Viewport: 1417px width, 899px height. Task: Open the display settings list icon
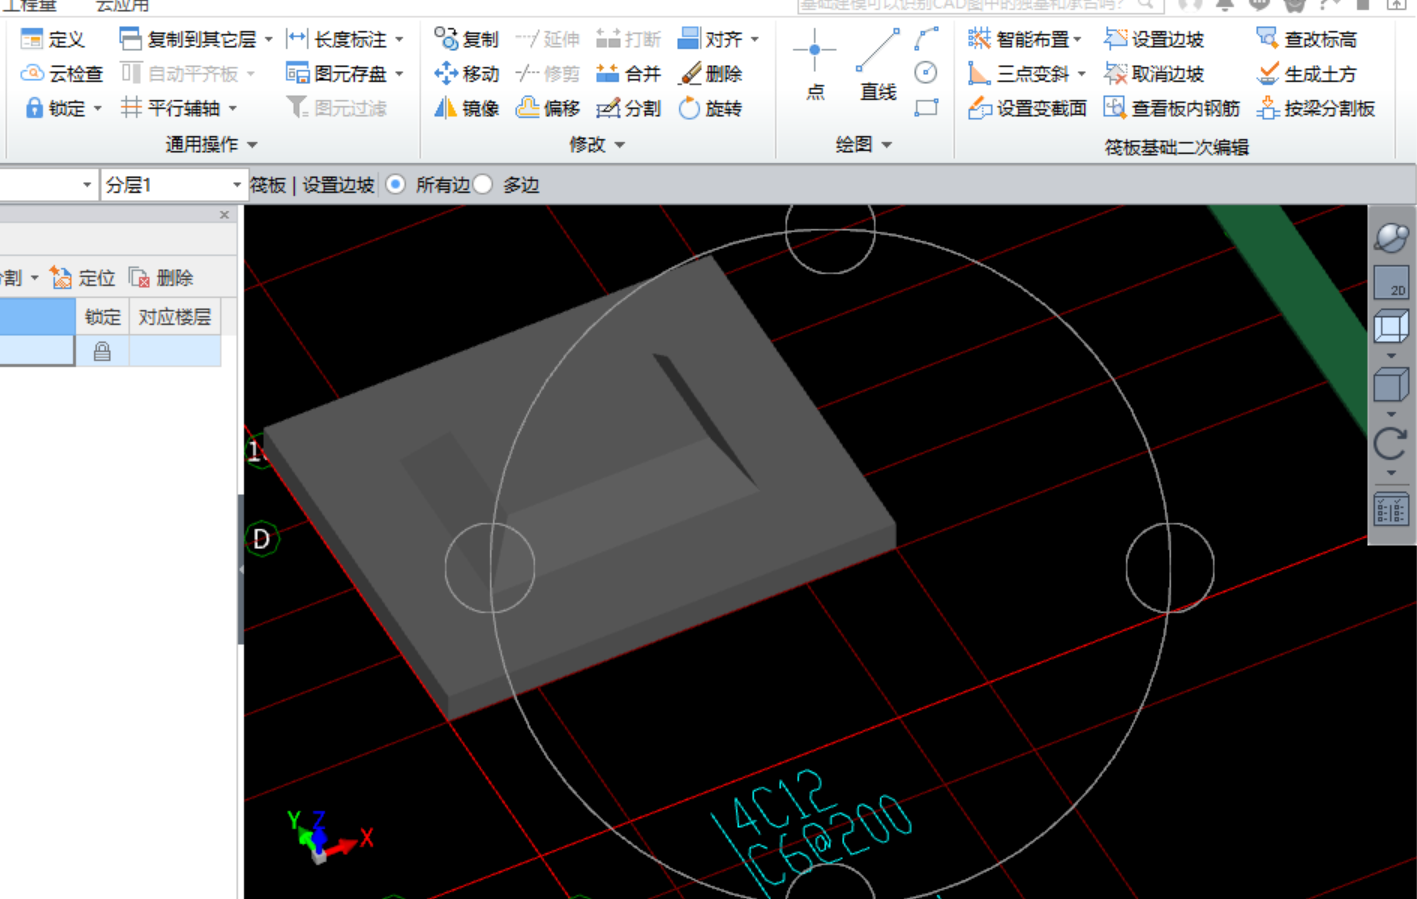click(1391, 509)
